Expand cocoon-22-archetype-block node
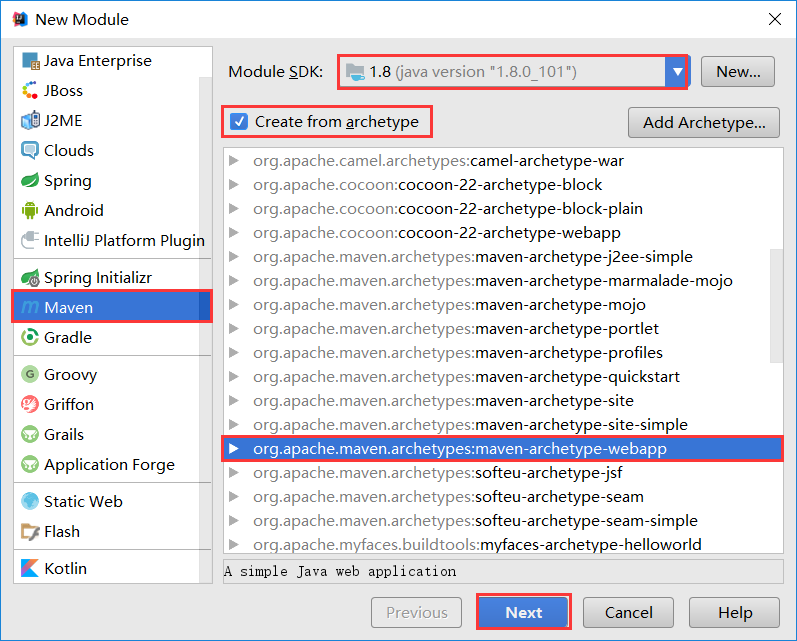Screen dimensions: 797x641 point(234,185)
